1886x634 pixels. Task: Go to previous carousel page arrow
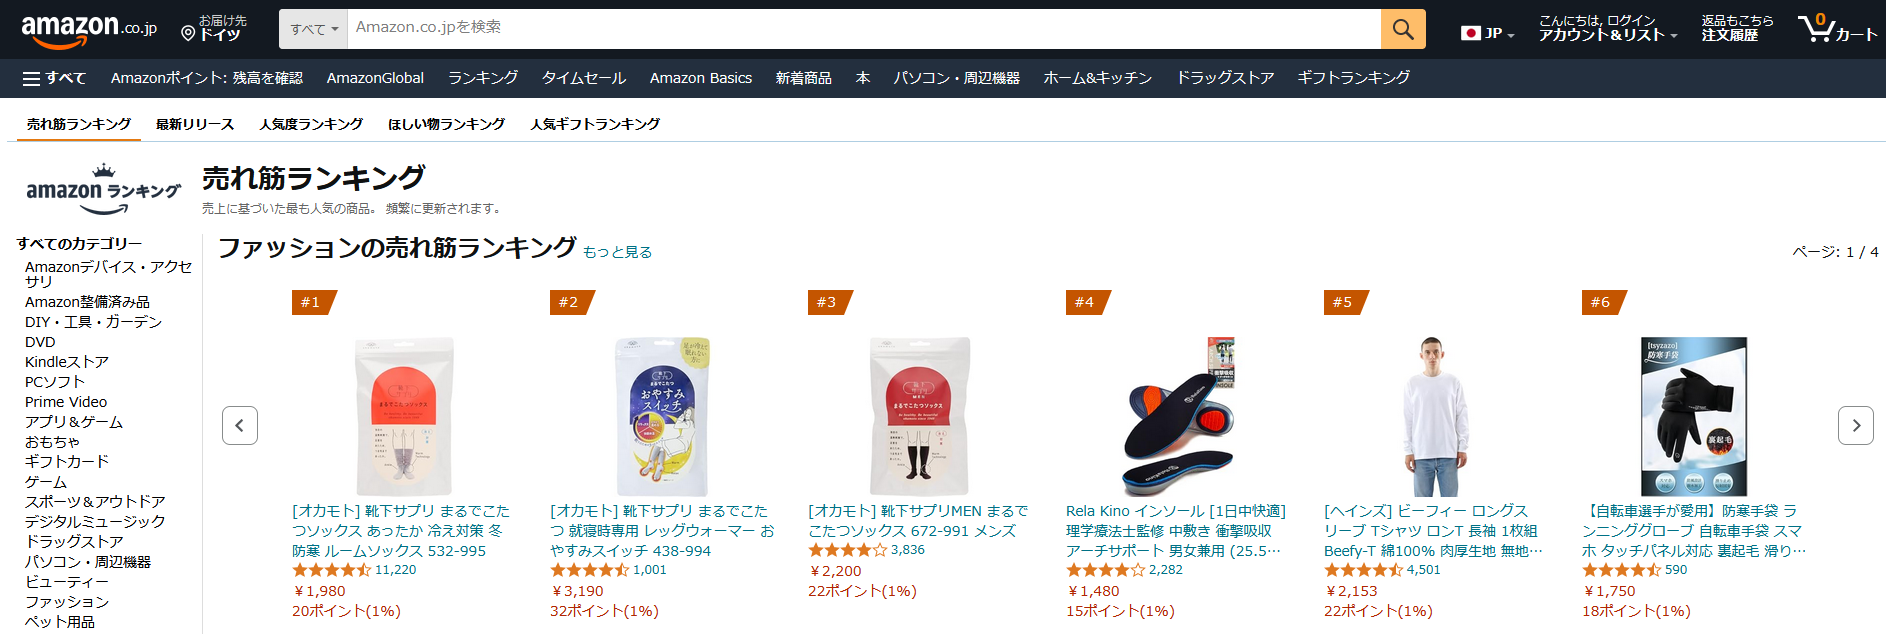click(x=240, y=425)
